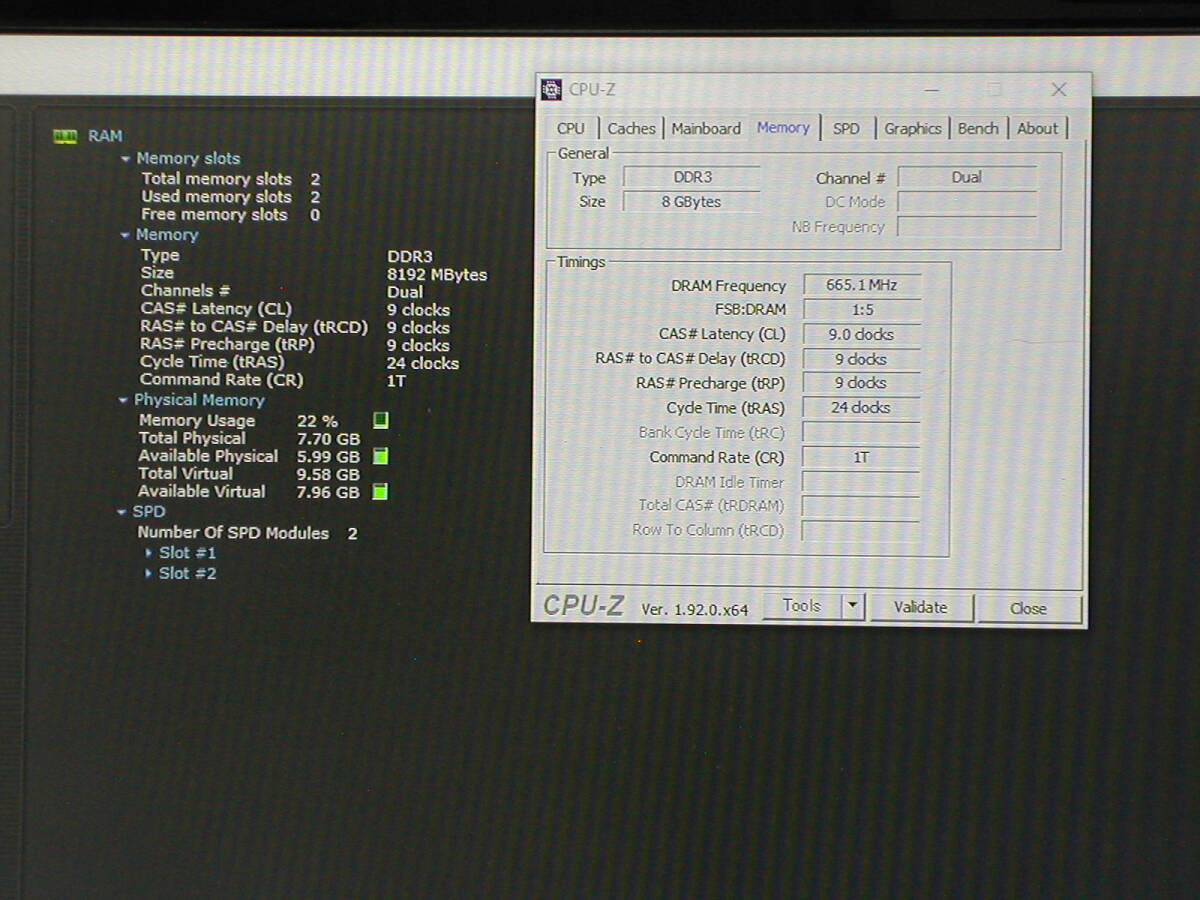This screenshot has height=900, width=1200.
Task: Click the empty NB Frequency field
Action: tap(966, 227)
